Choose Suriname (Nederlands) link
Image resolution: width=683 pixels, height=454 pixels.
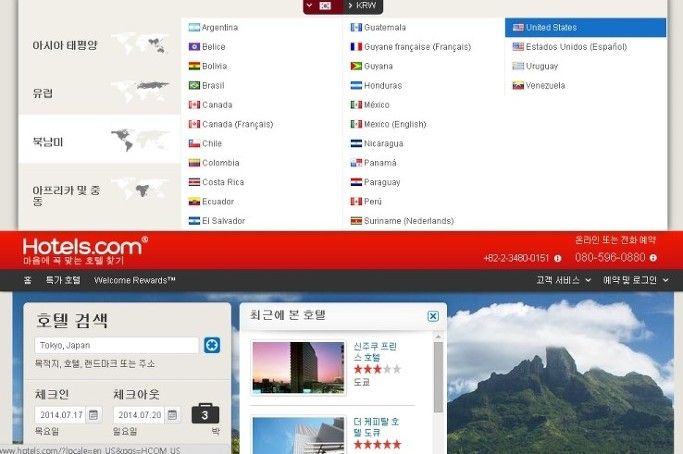pyautogui.click(x=409, y=221)
